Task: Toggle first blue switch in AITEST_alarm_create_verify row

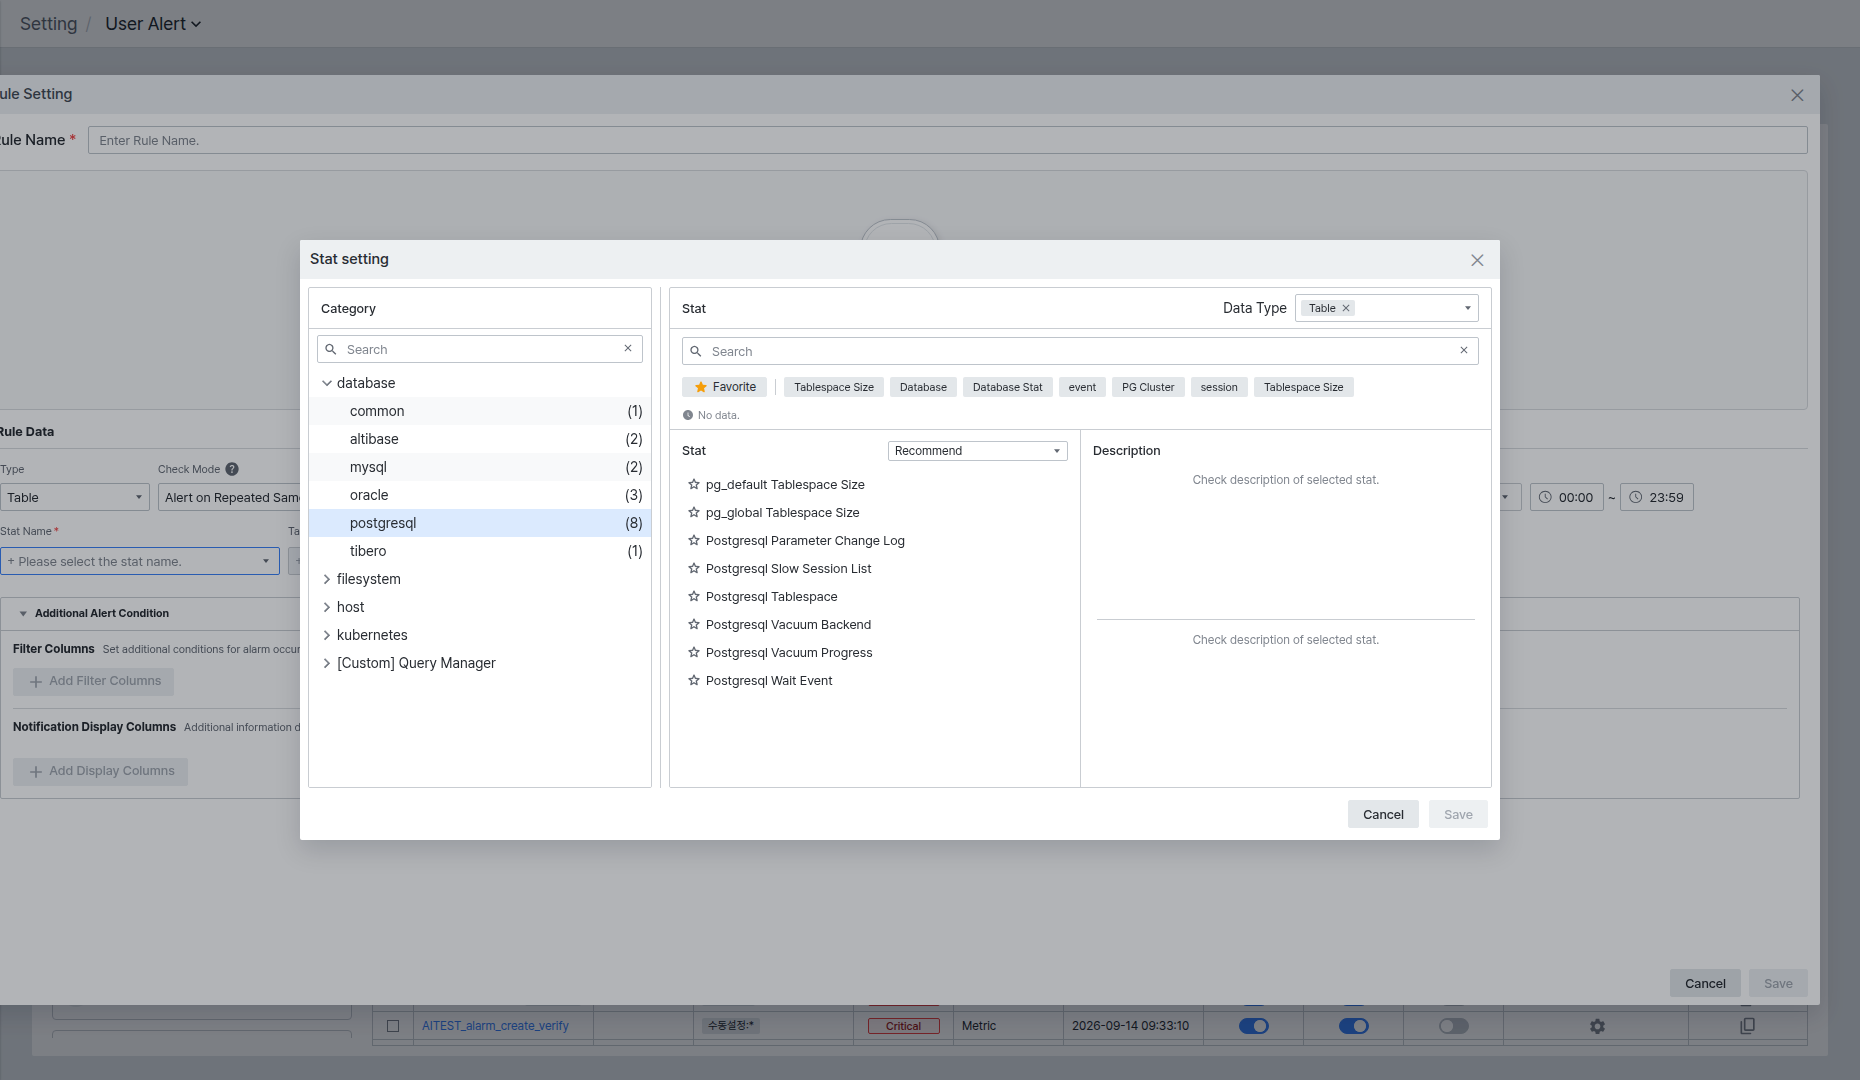Action: 1253,1026
